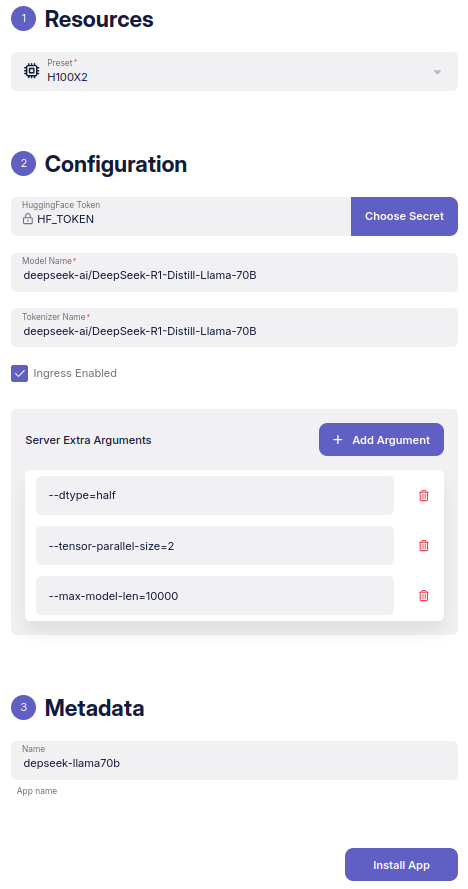Viewport: 468px width, 889px height.
Task: Click Add Argument button
Action: click(381, 439)
